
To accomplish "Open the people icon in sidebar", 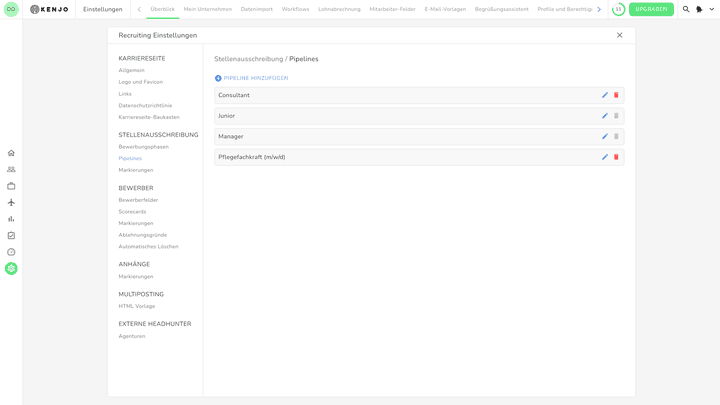I will click(11, 169).
